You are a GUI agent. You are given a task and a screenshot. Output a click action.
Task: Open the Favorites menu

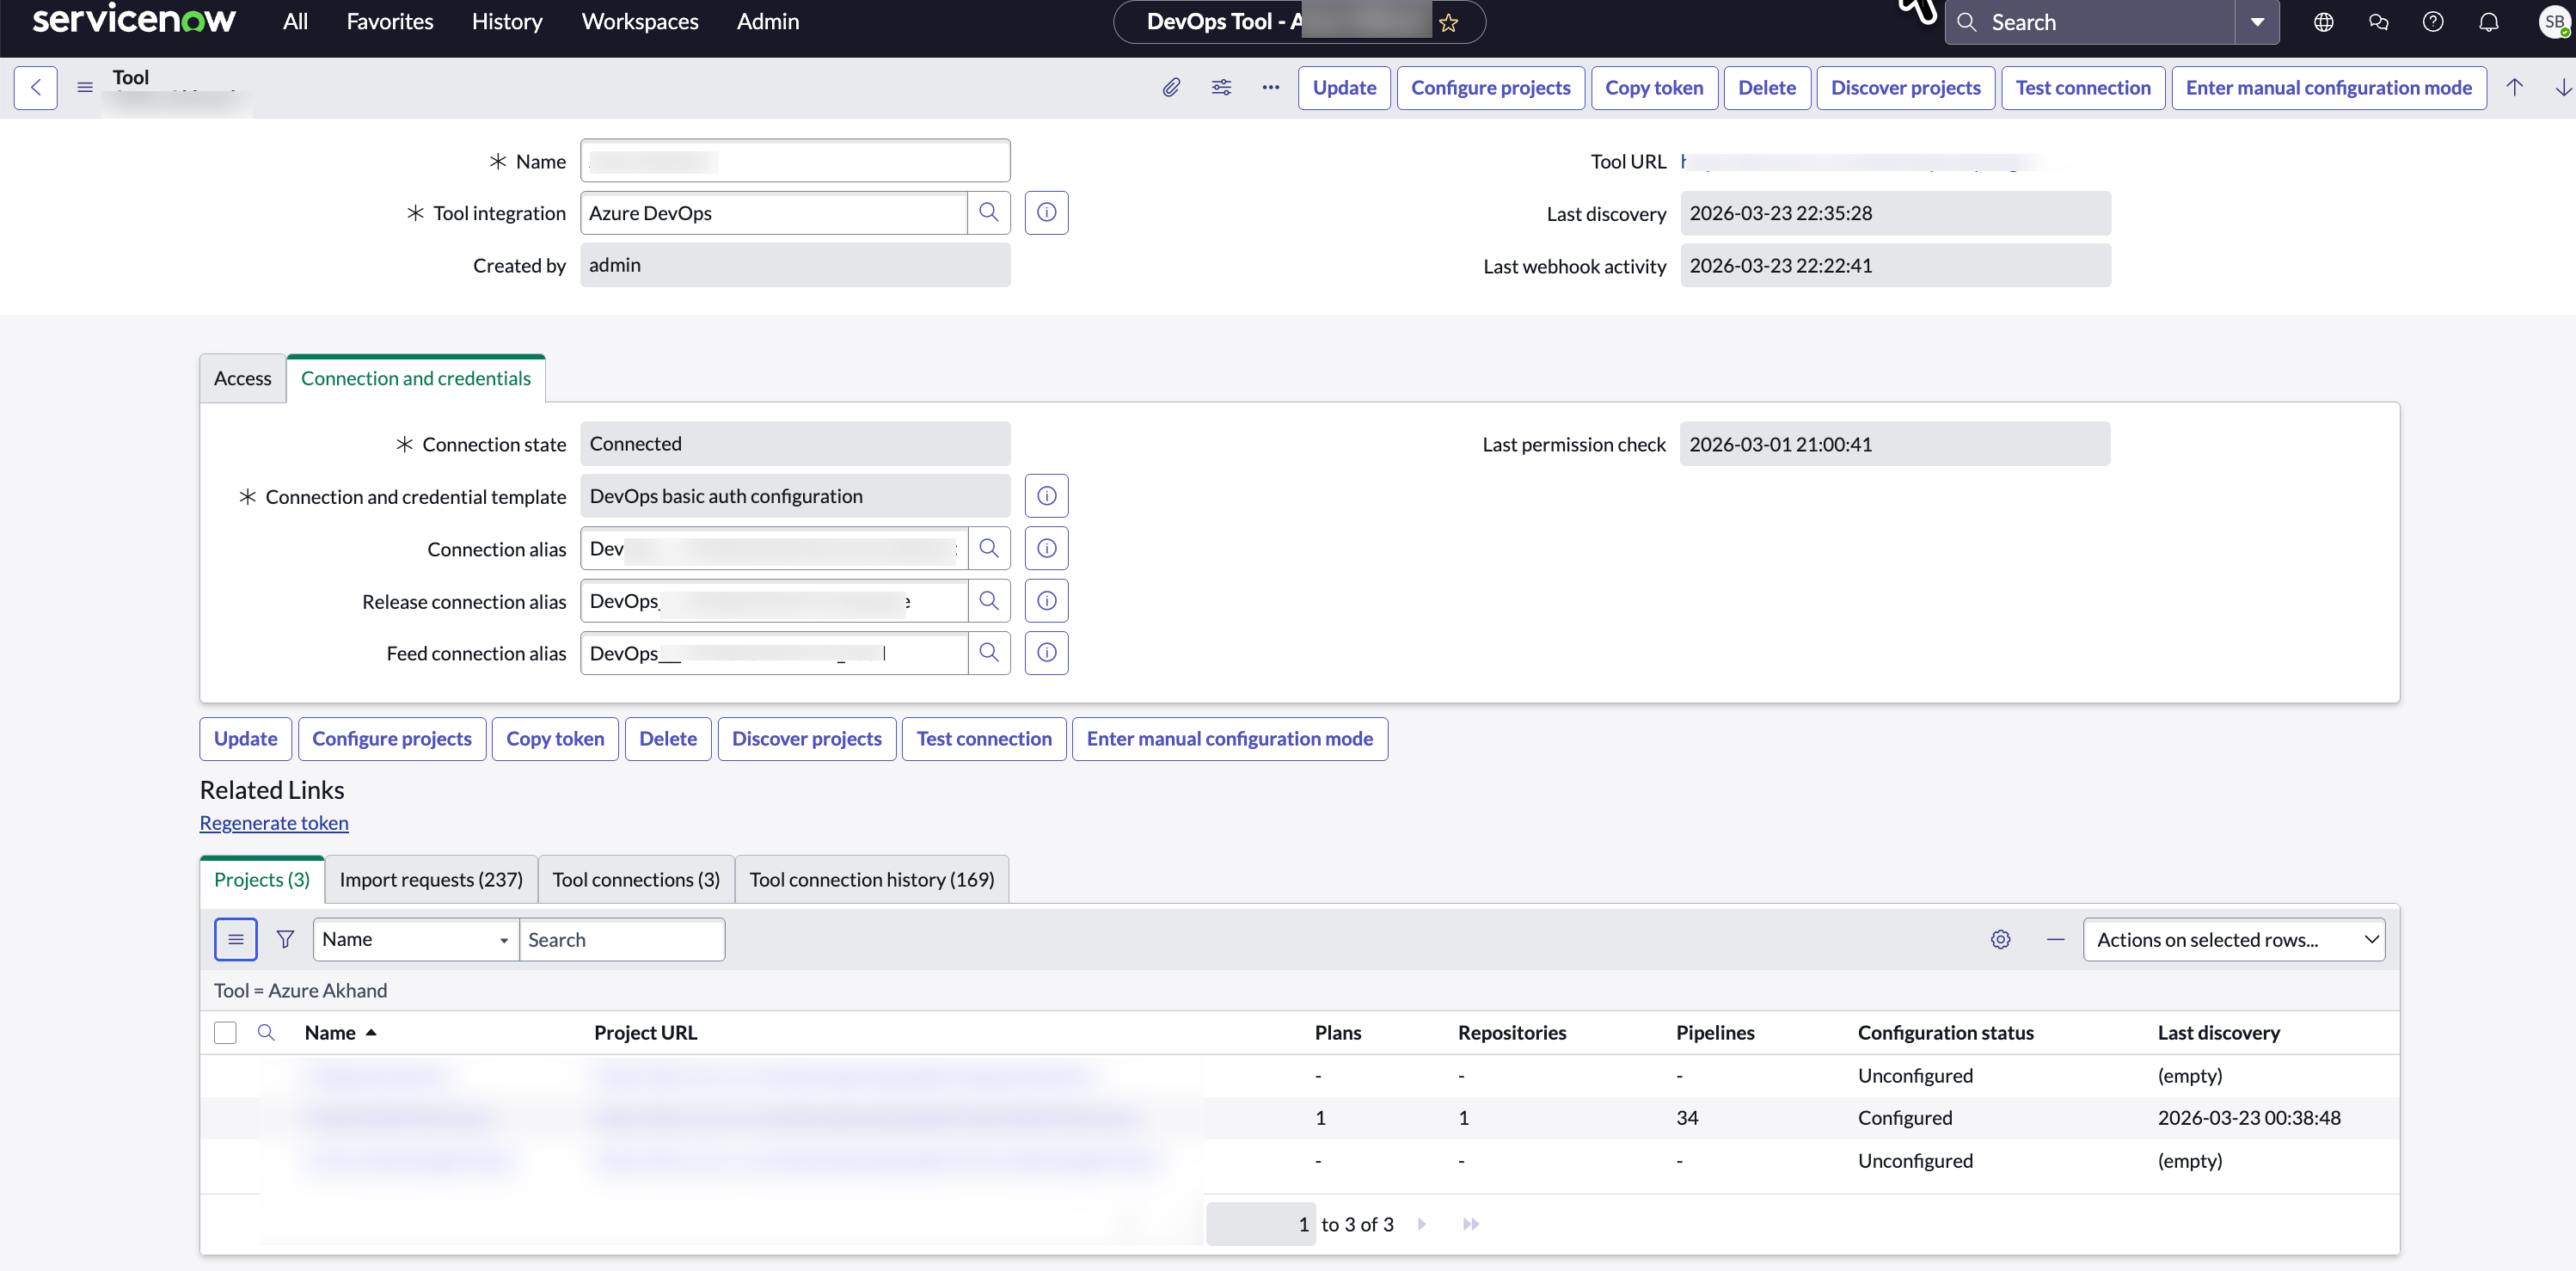click(x=389, y=21)
